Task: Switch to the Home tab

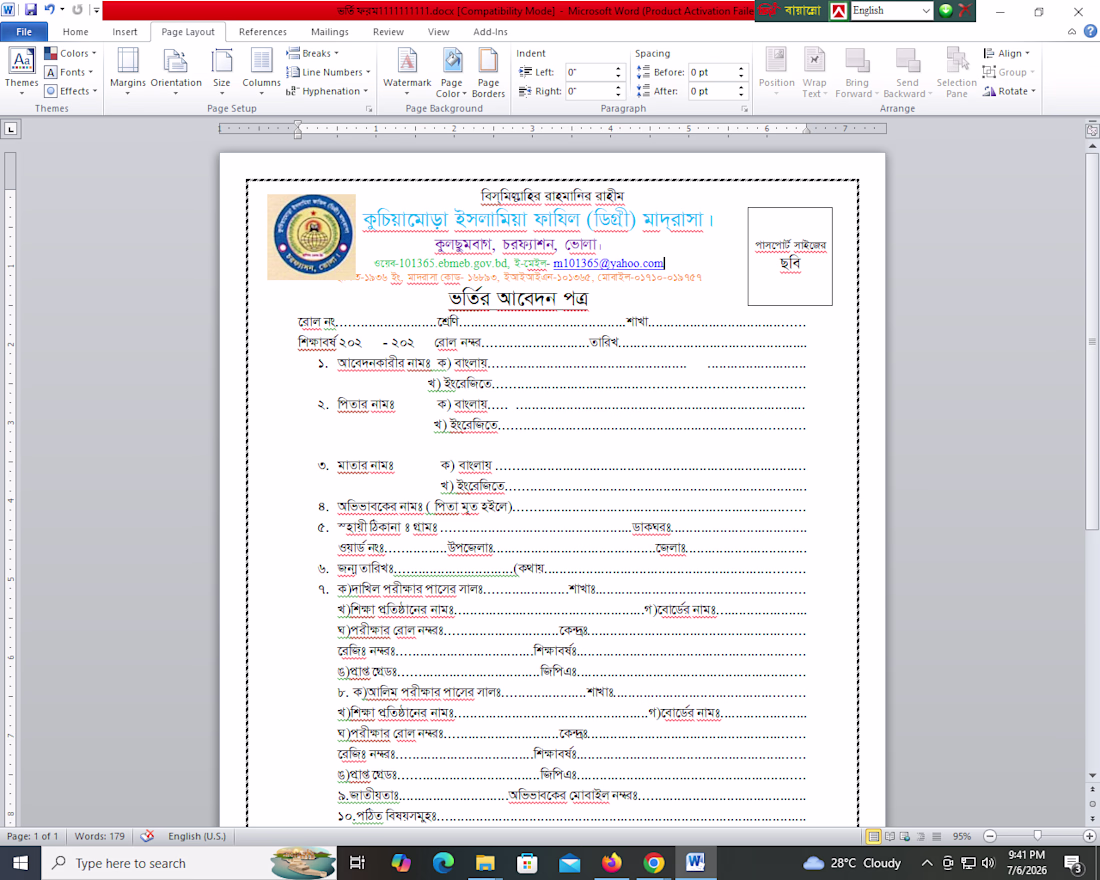Action: (x=75, y=32)
